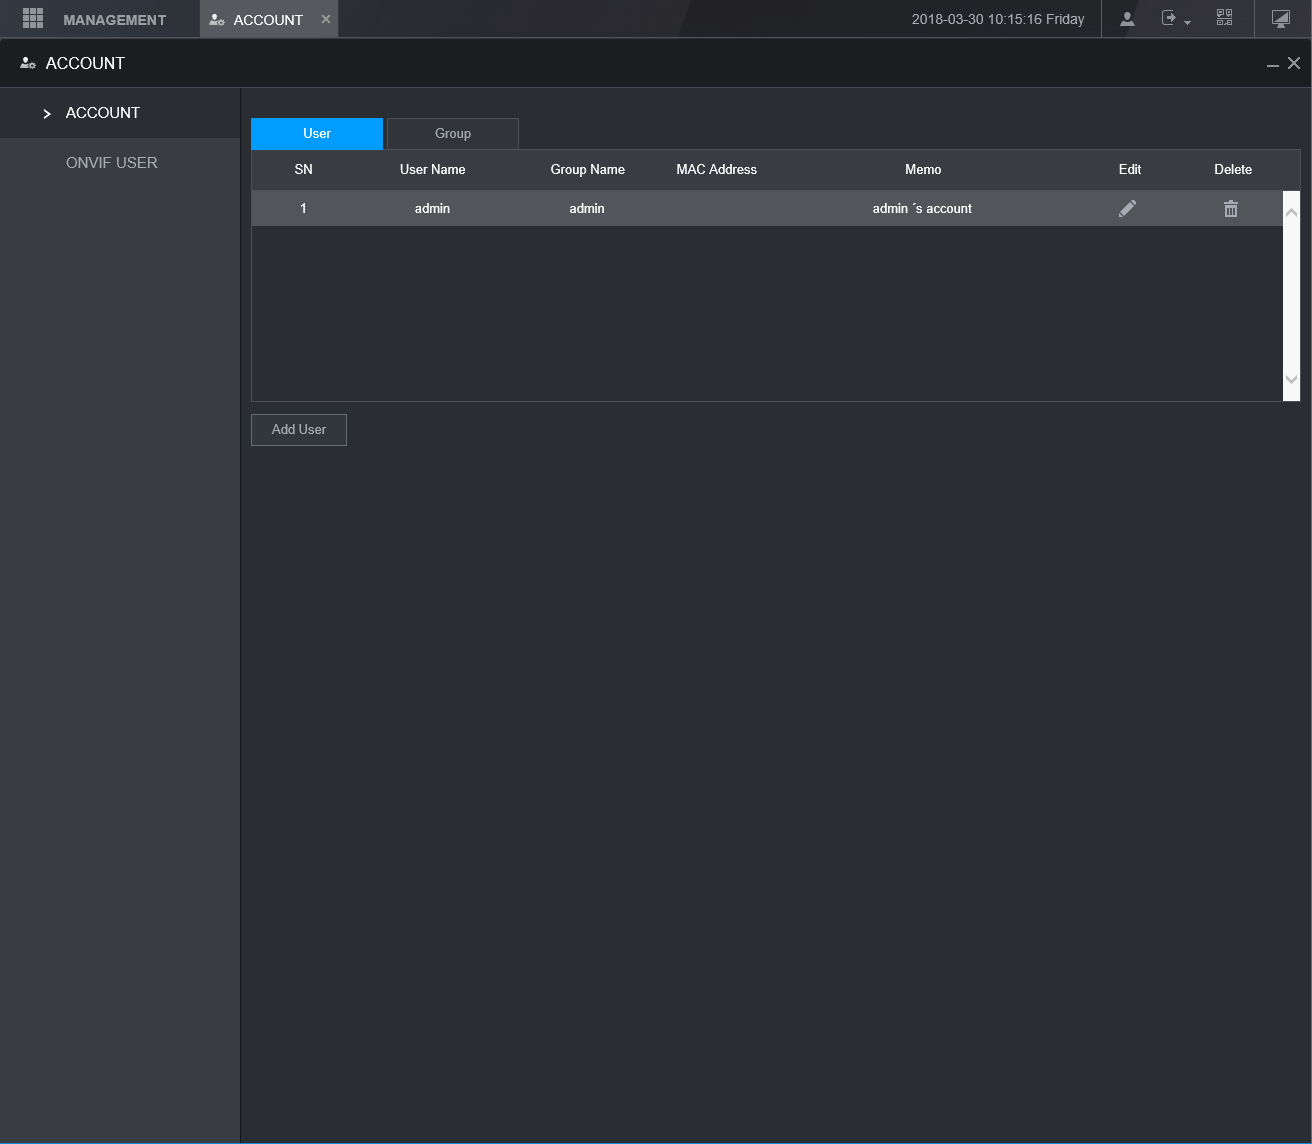
Task: Switch to the Group tab
Action: coord(453,134)
